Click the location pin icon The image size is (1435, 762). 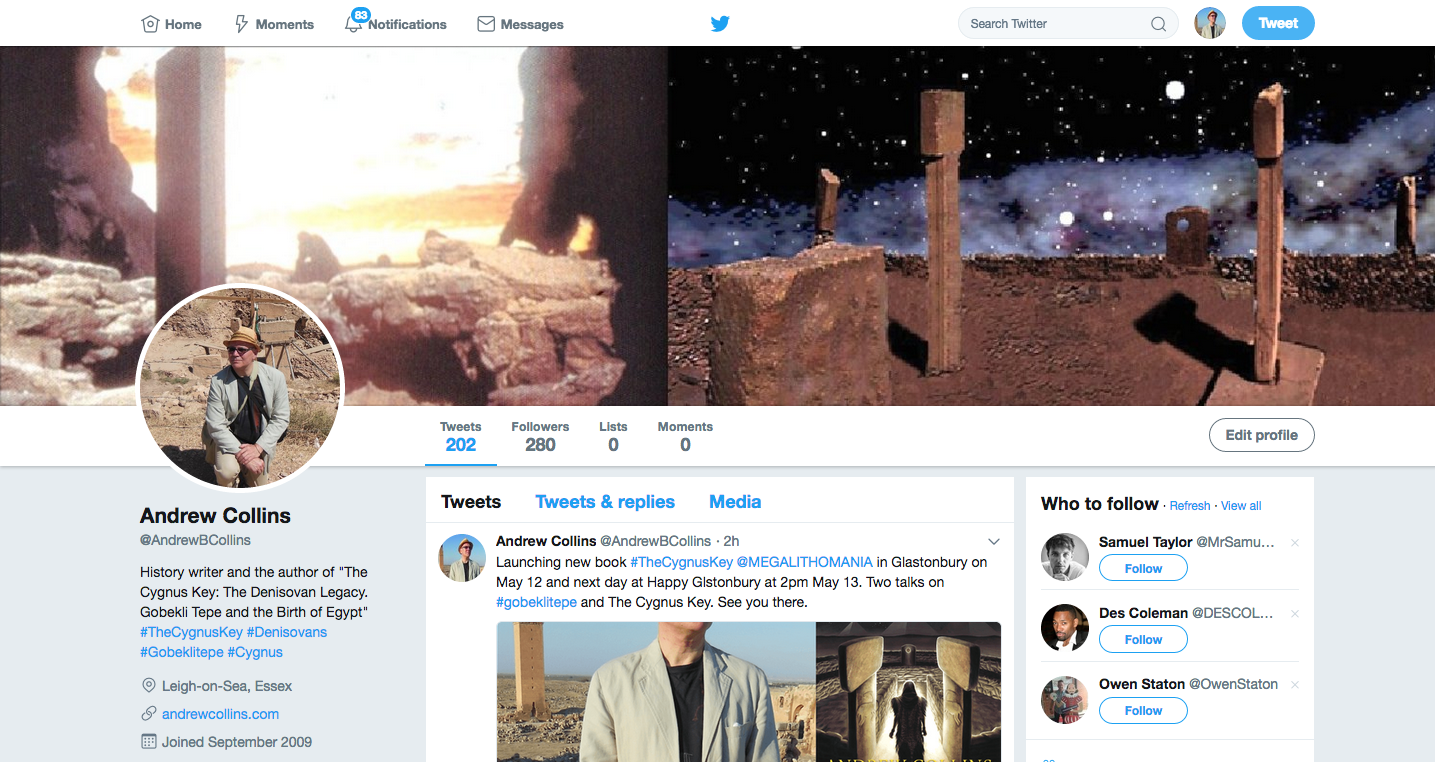[149, 686]
